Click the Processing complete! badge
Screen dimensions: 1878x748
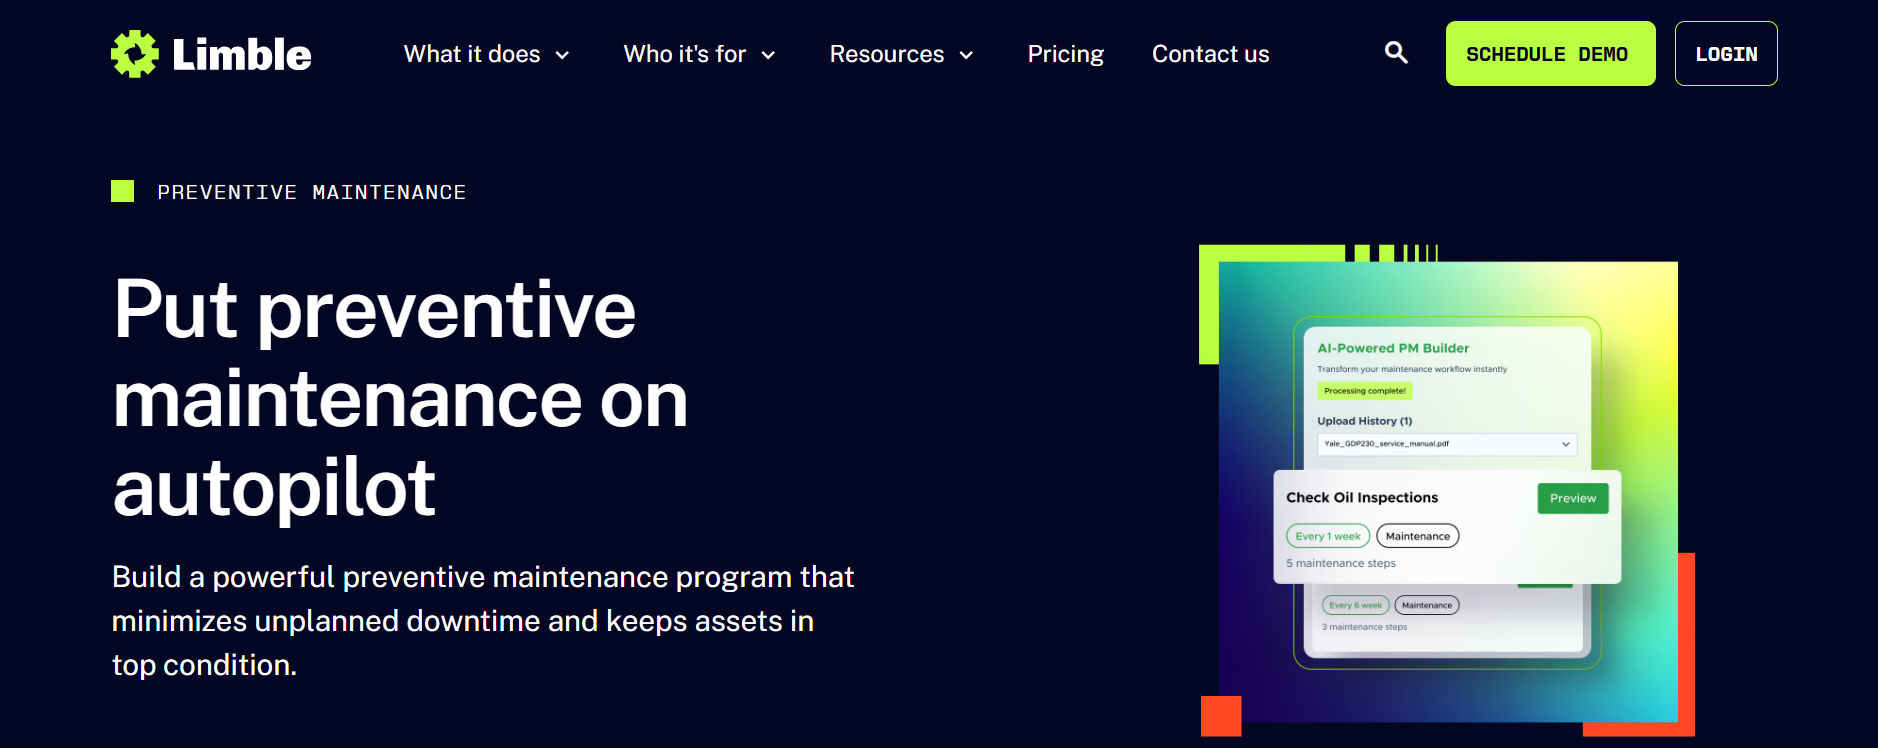coord(1365,391)
